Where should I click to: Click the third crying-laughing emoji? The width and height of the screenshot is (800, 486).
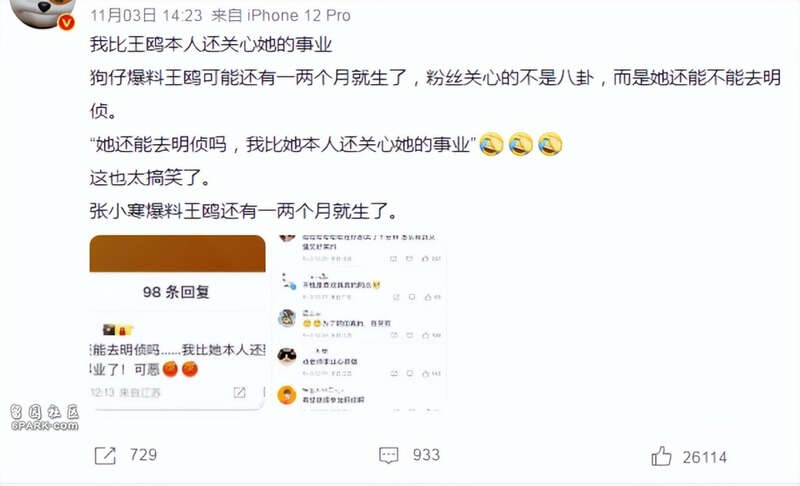550,144
